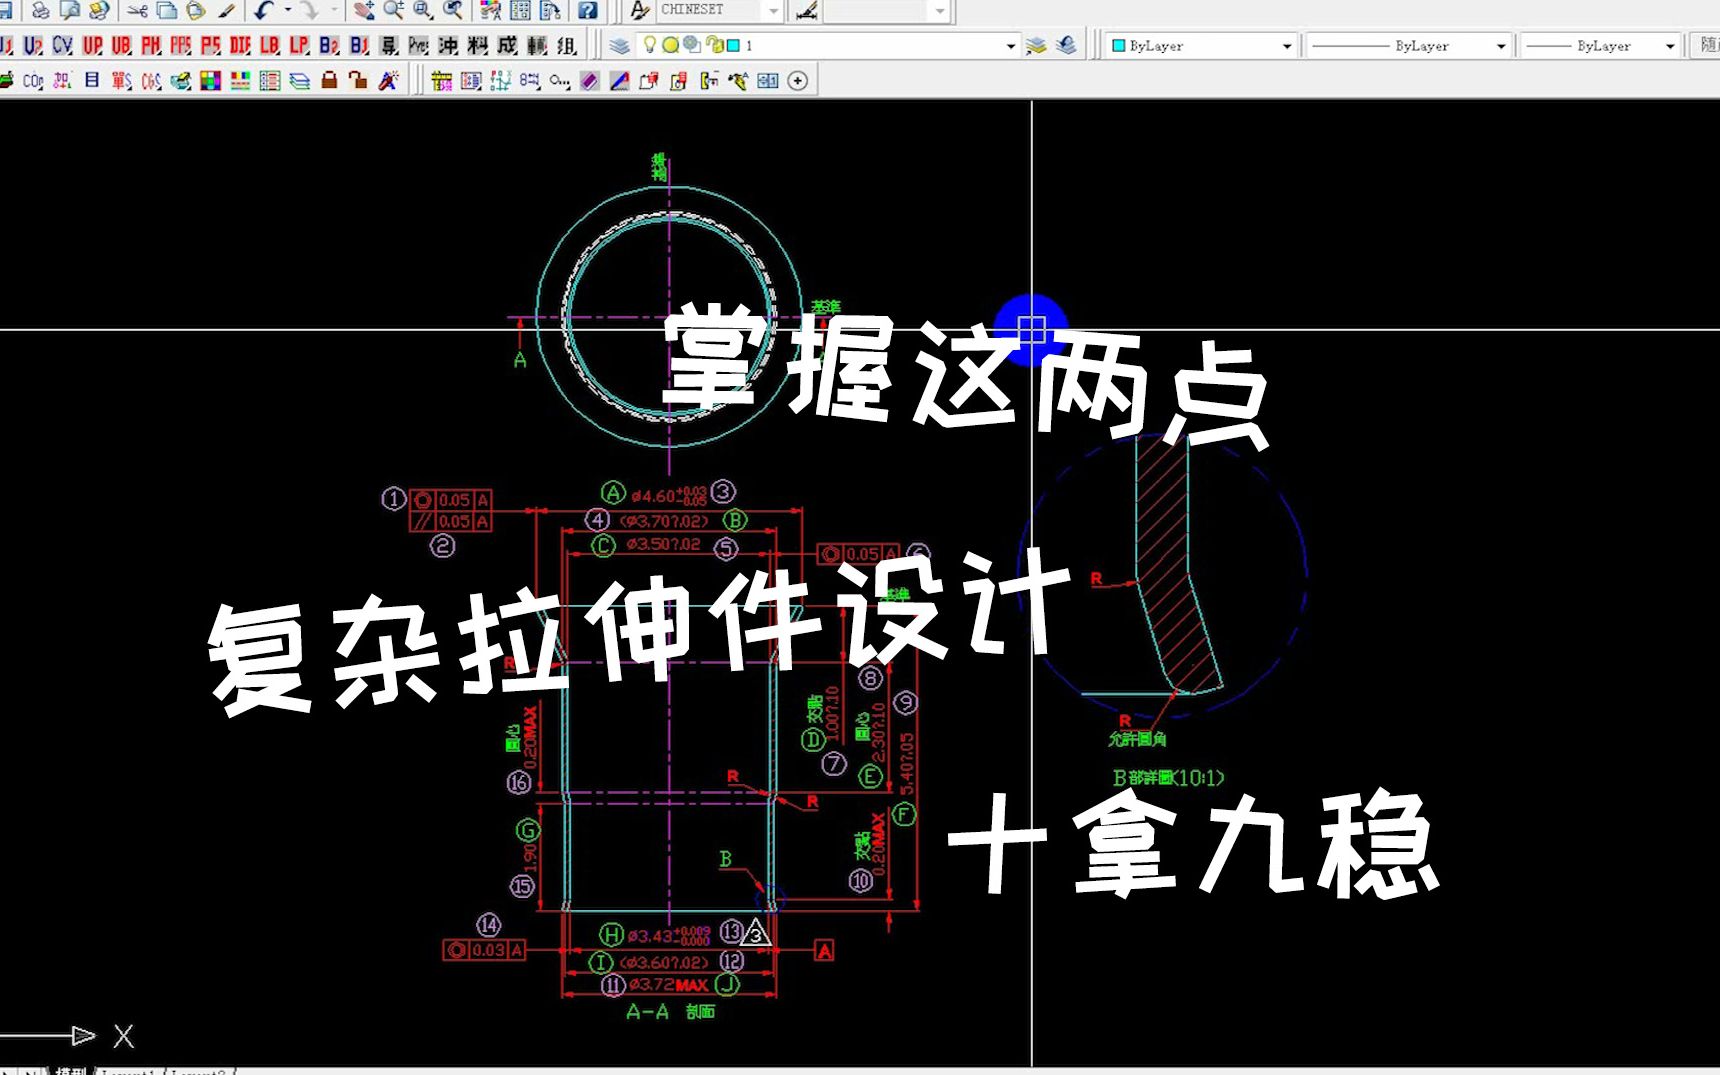Click the Copy icon
This screenshot has width=1720, height=1075.
[x=167, y=11]
